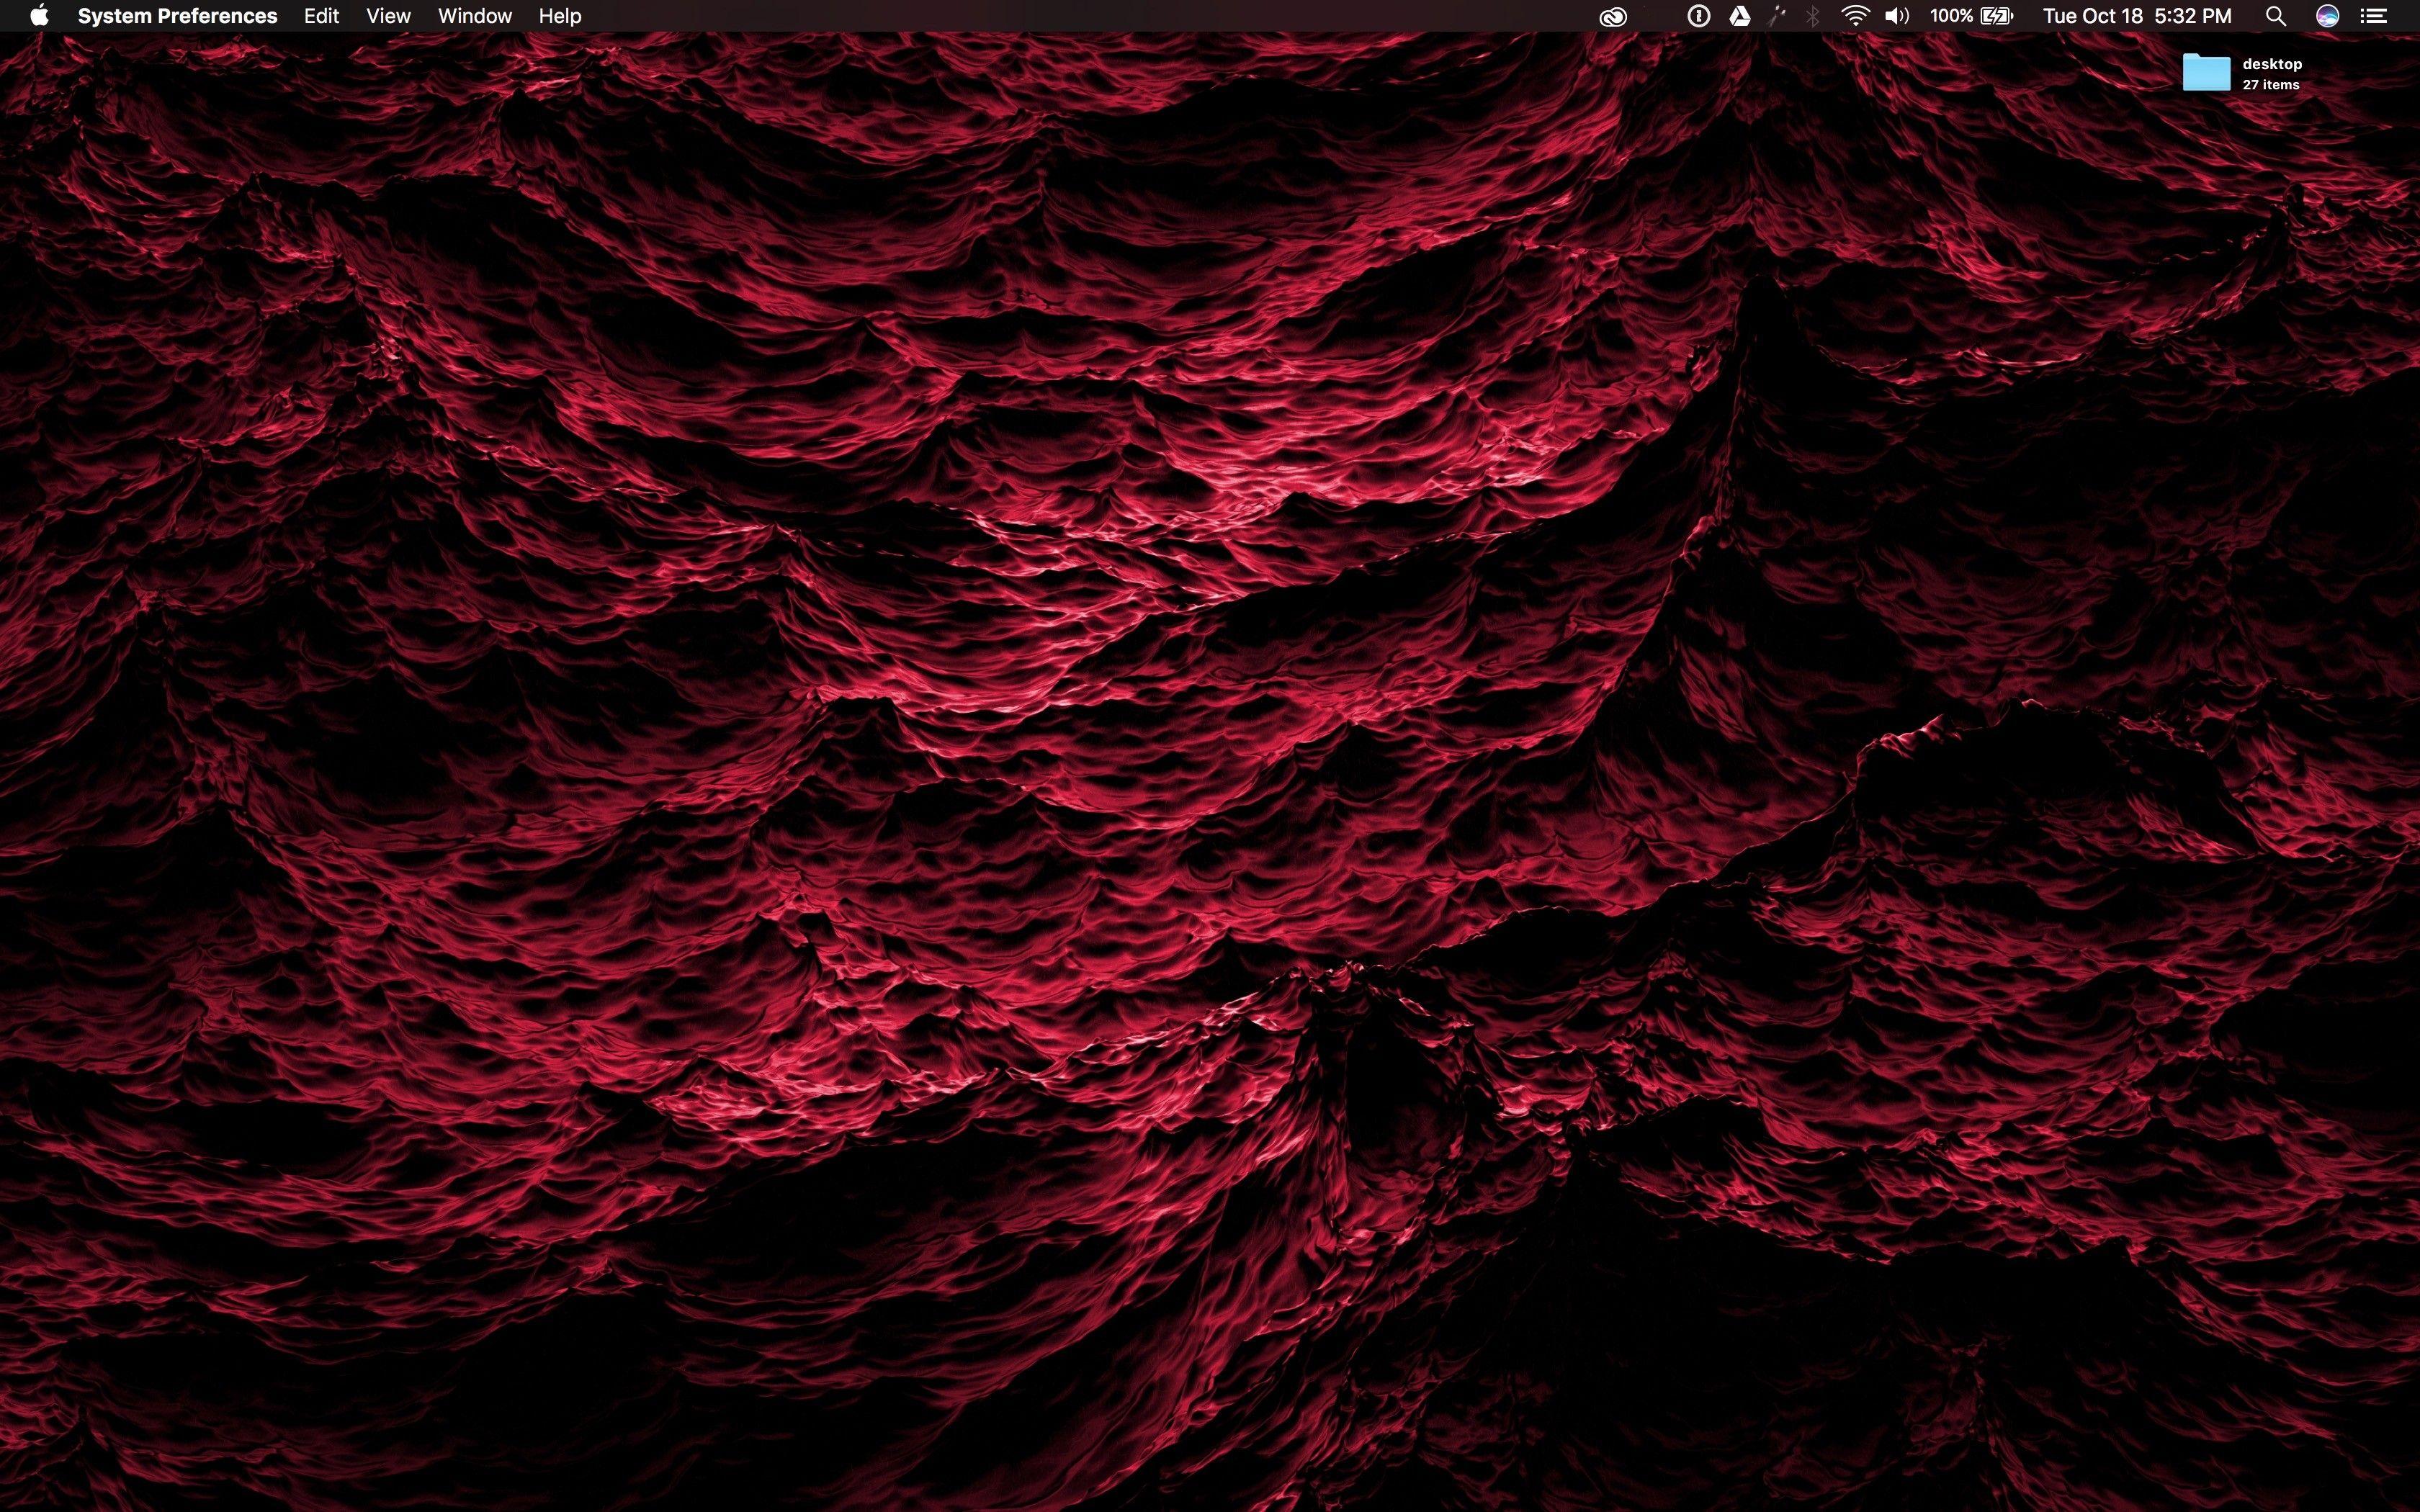
Task: Open the Apple menu
Action: click(40, 16)
